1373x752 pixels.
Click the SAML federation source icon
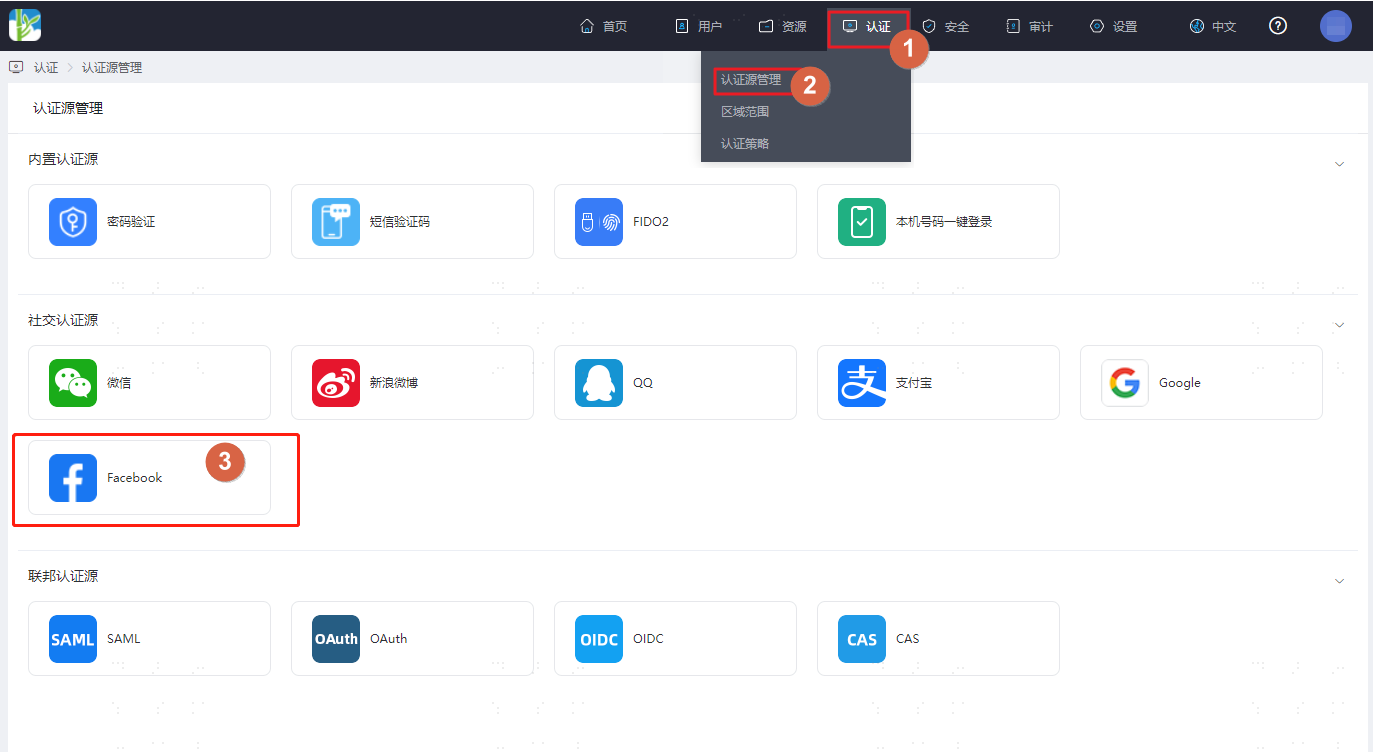73,639
